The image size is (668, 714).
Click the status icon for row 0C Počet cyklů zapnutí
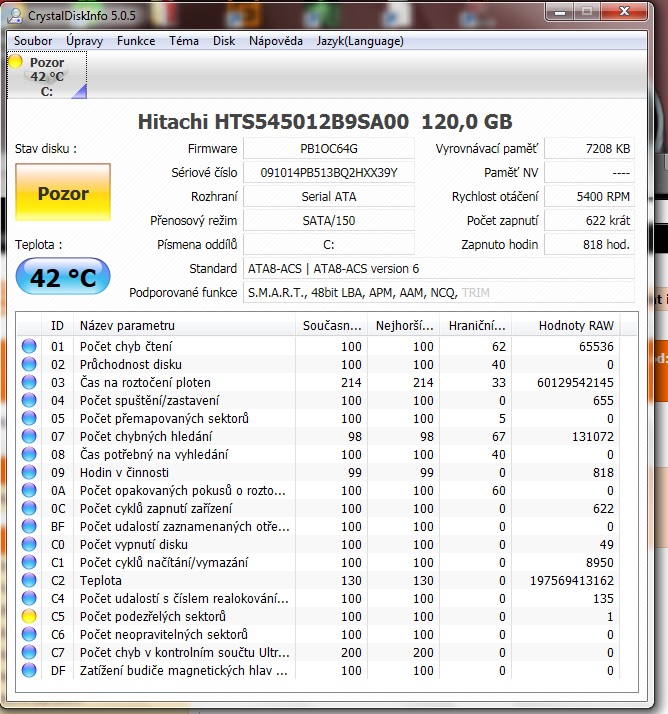tap(29, 508)
